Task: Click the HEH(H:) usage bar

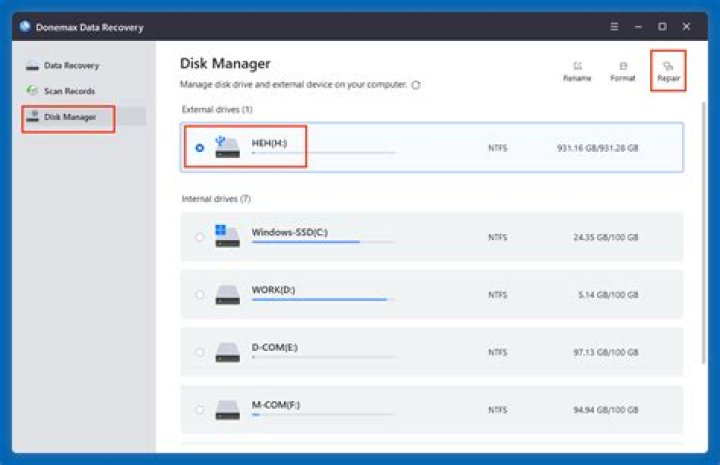Action: (x=323, y=152)
